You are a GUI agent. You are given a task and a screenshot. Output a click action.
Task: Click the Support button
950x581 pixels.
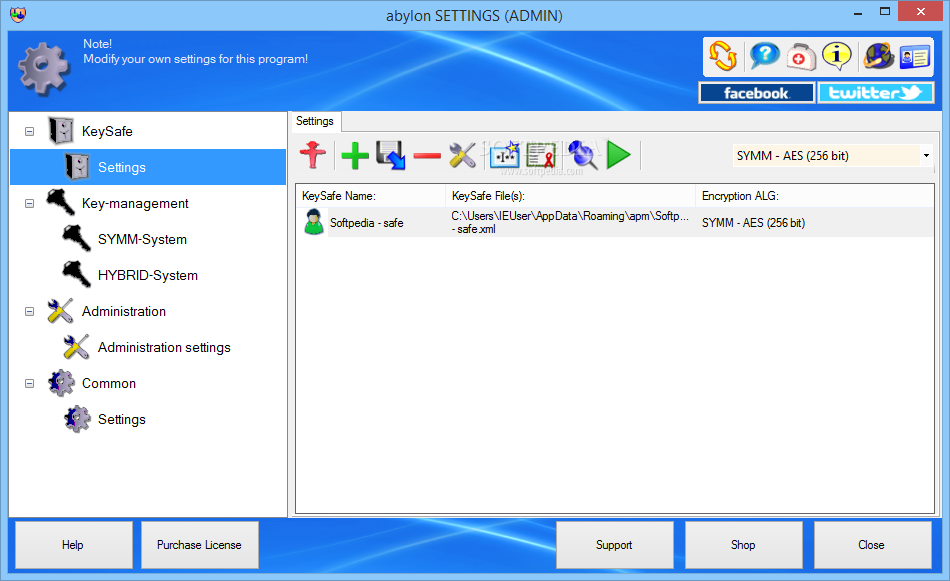pos(614,545)
